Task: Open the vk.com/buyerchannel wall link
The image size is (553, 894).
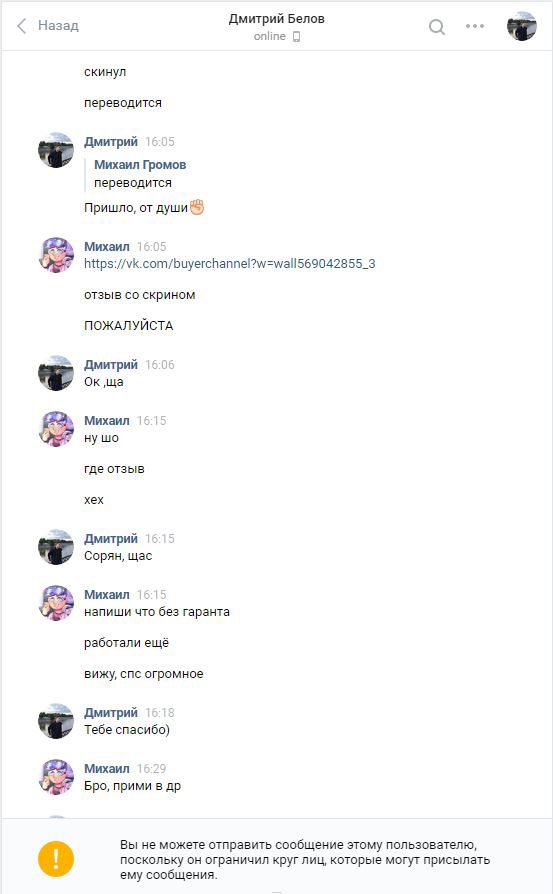Action: [x=230, y=263]
